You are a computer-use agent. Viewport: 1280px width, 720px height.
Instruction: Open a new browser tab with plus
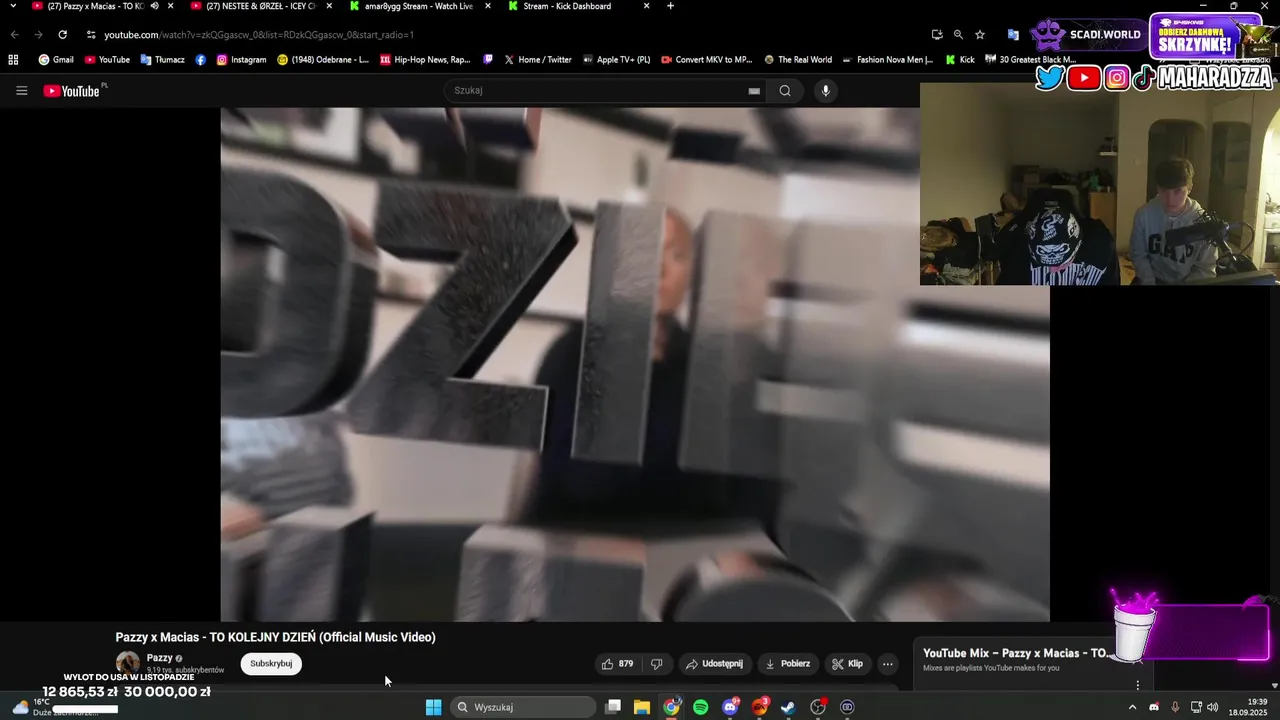(670, 6)
